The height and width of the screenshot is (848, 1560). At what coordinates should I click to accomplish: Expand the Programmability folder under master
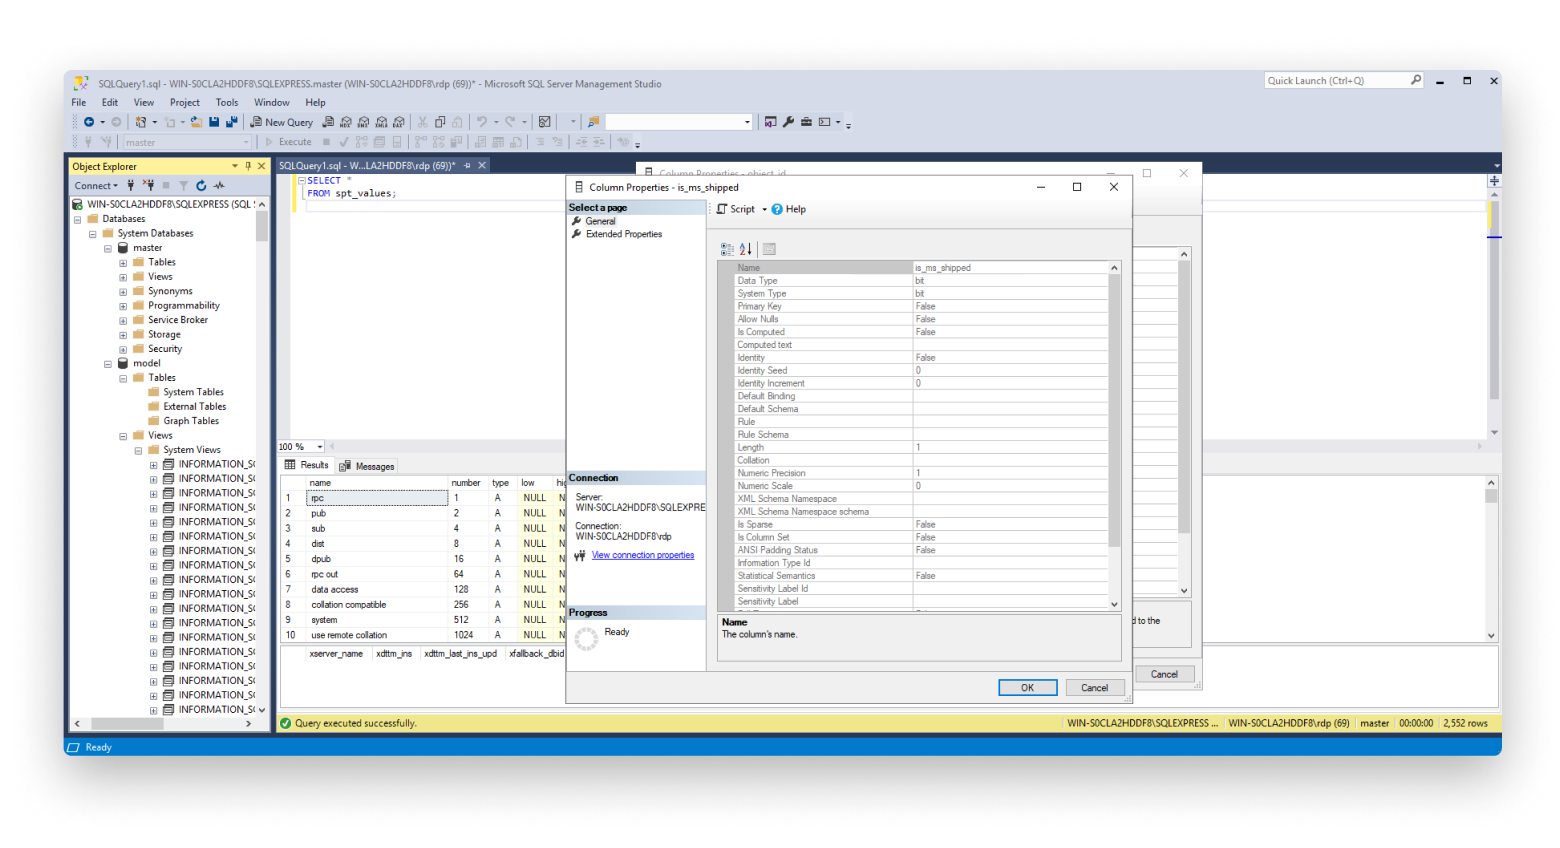click(123, 306)
